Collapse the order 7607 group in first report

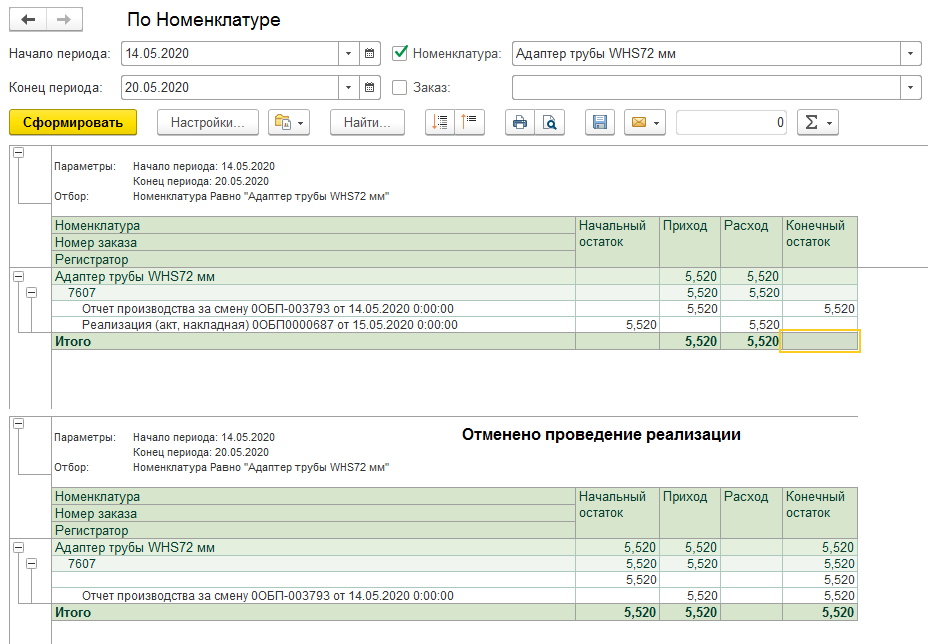point(30,293)
